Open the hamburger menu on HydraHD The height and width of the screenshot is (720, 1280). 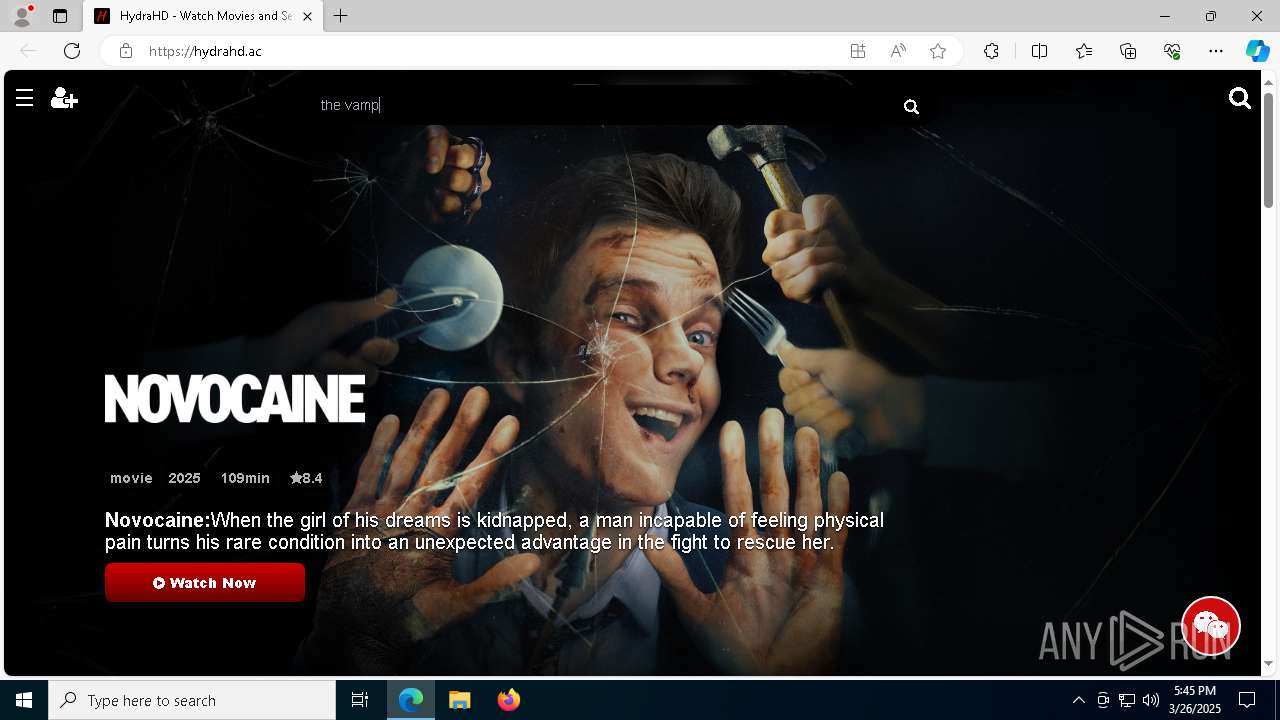25,97
